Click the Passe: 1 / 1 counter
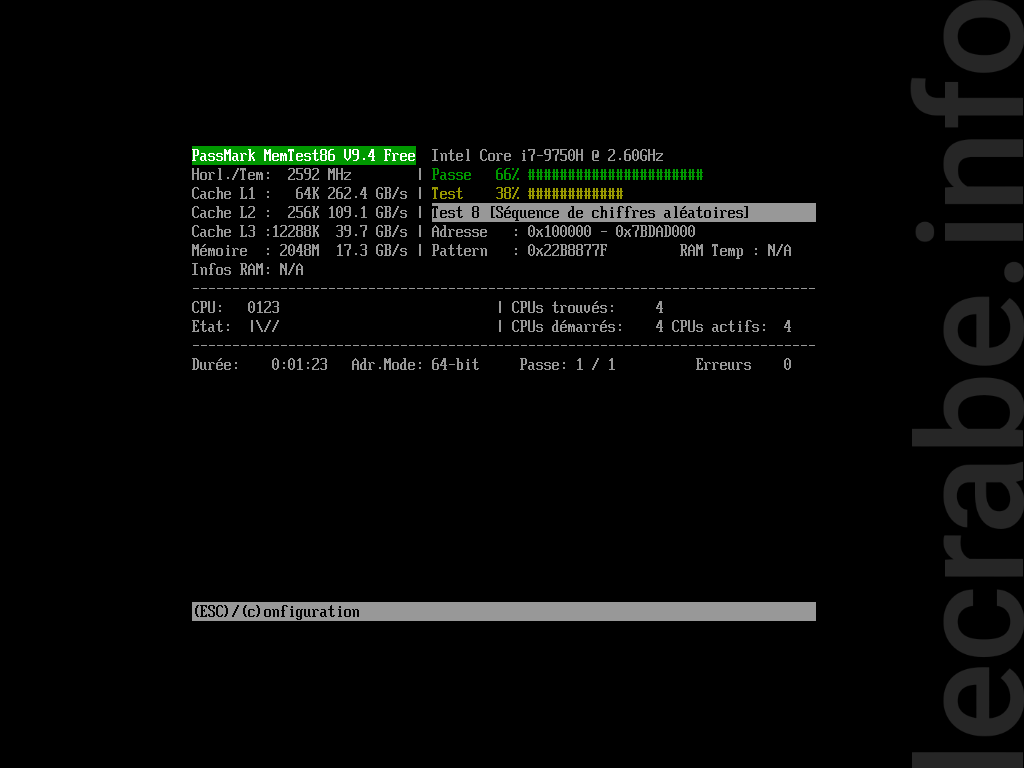1024x768 pixels. pos(568,364)
